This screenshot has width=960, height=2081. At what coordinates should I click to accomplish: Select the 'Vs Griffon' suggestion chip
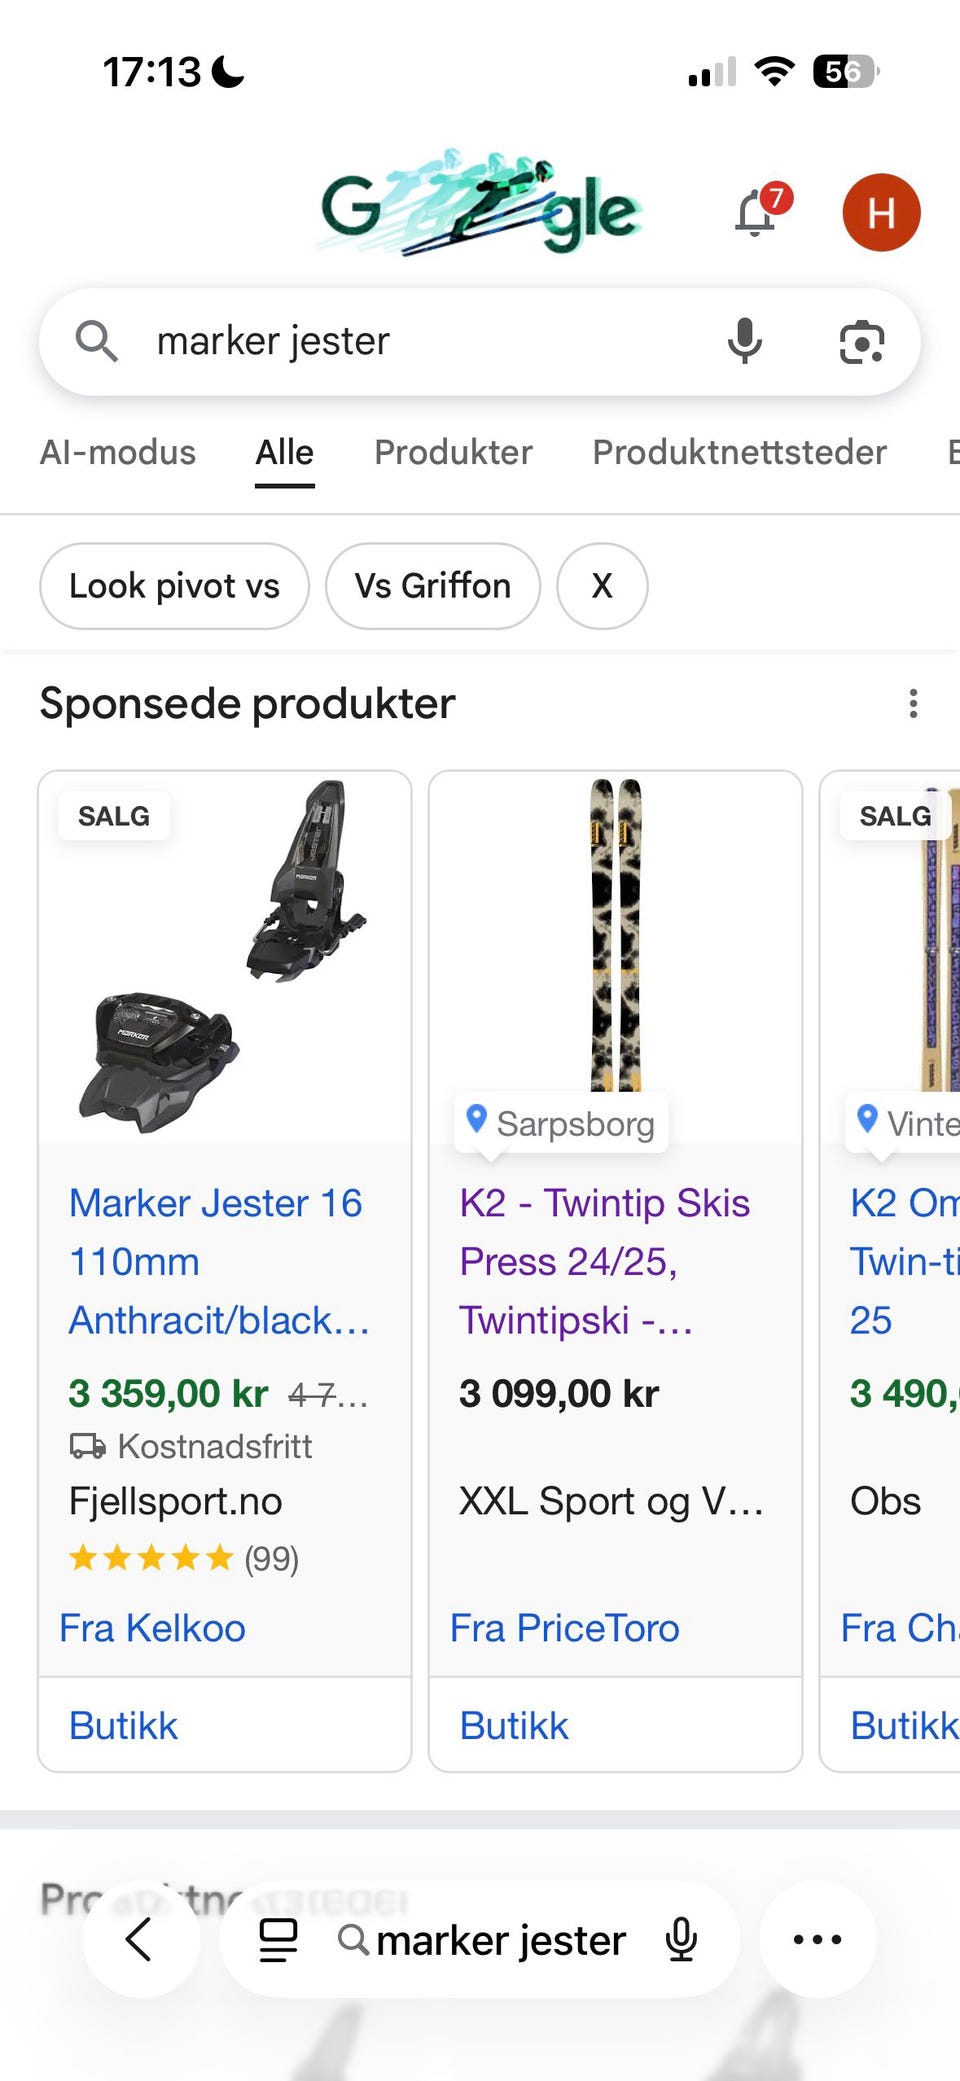click(432, 586)
